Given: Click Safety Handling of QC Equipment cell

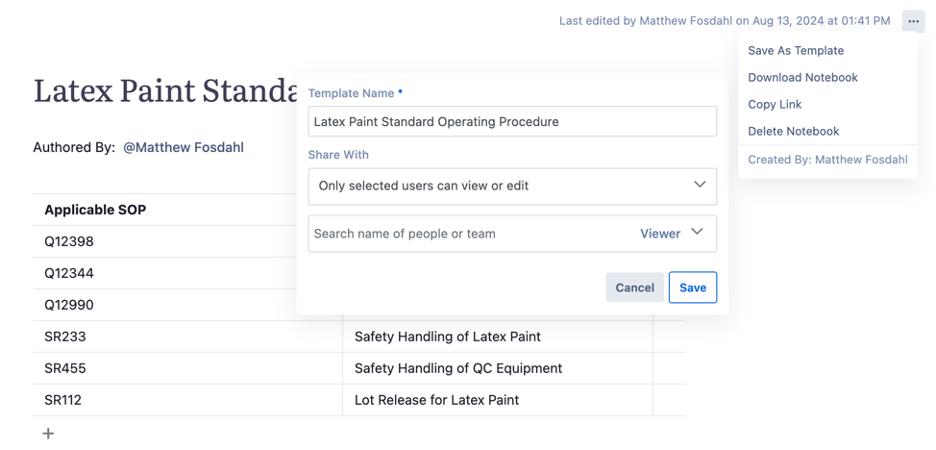Looking at the screenshot, I should click(x=458, y=368).
